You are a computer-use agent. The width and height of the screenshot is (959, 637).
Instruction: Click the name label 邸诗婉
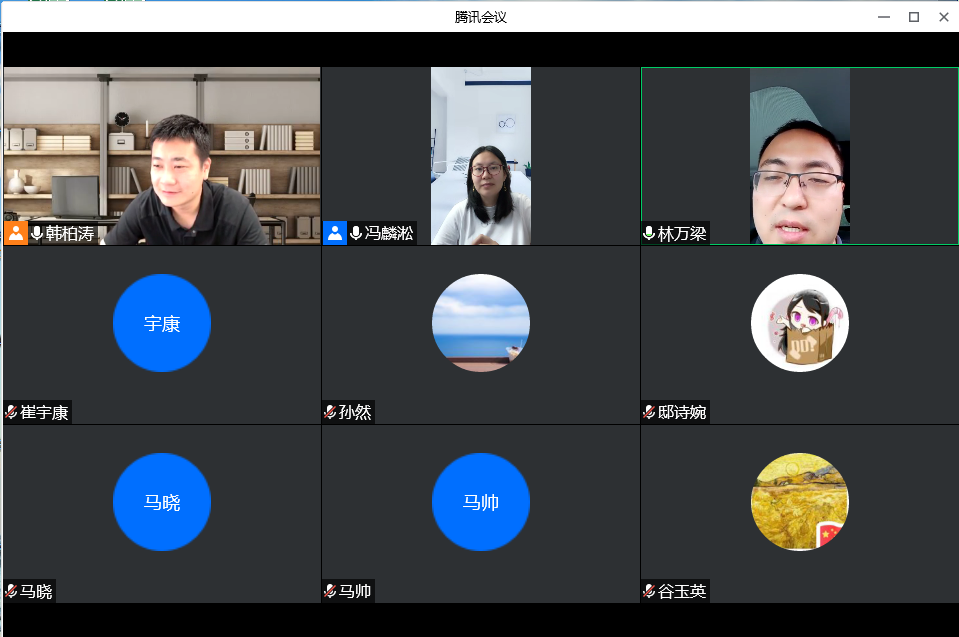pyautogui.click(x=682, y=413)
